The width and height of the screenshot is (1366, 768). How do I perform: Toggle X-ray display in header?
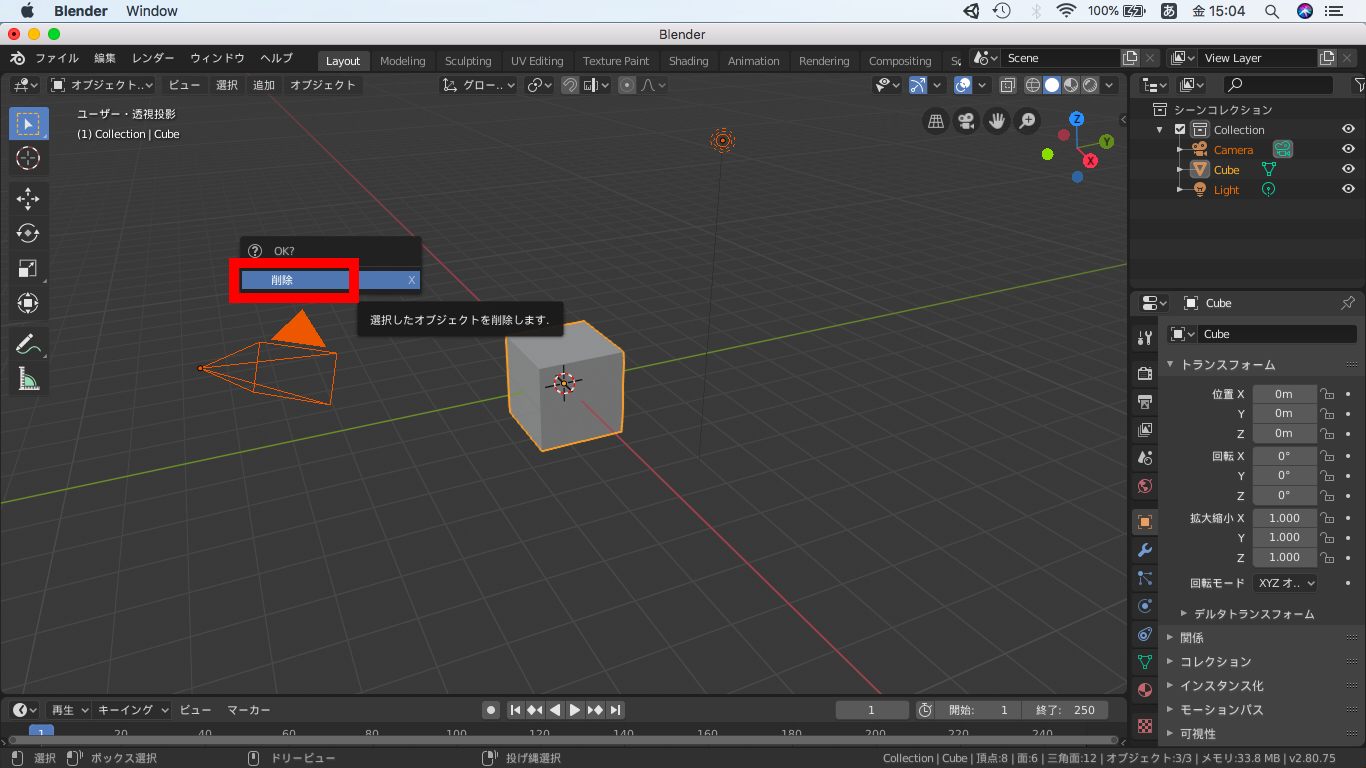(1008, 85)
